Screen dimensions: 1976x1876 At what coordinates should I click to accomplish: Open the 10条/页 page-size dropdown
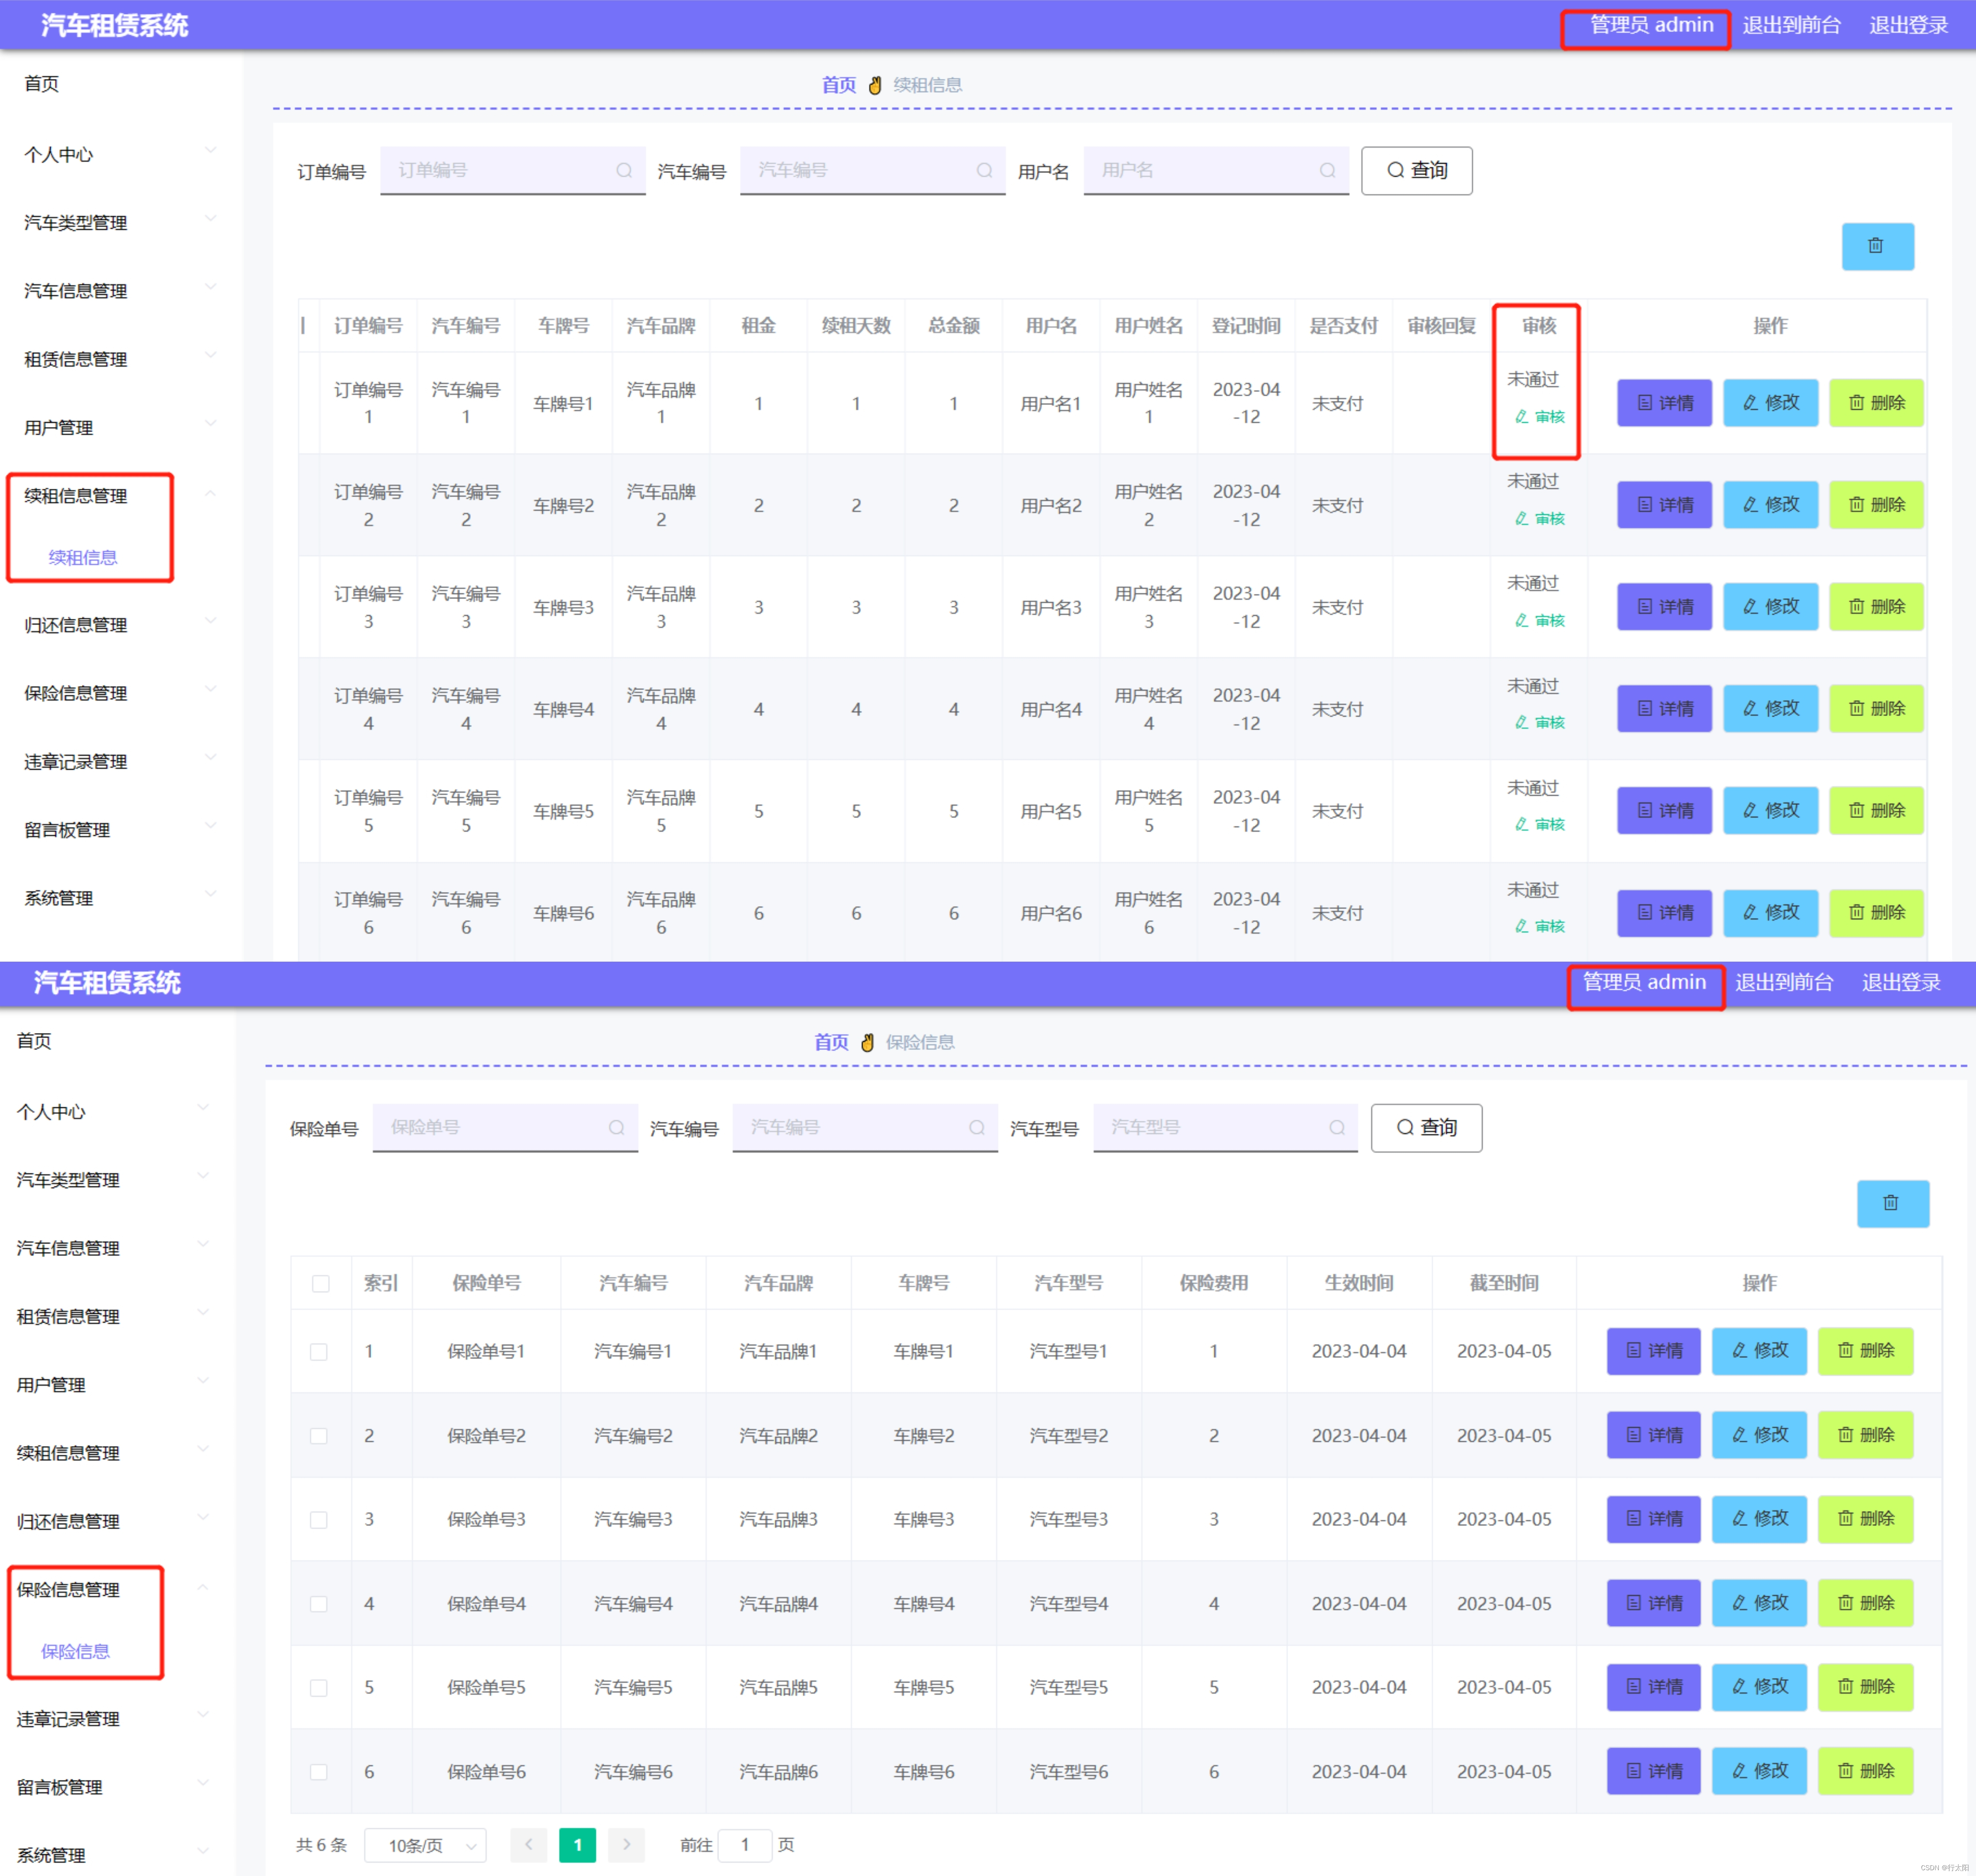point(425,1845)
